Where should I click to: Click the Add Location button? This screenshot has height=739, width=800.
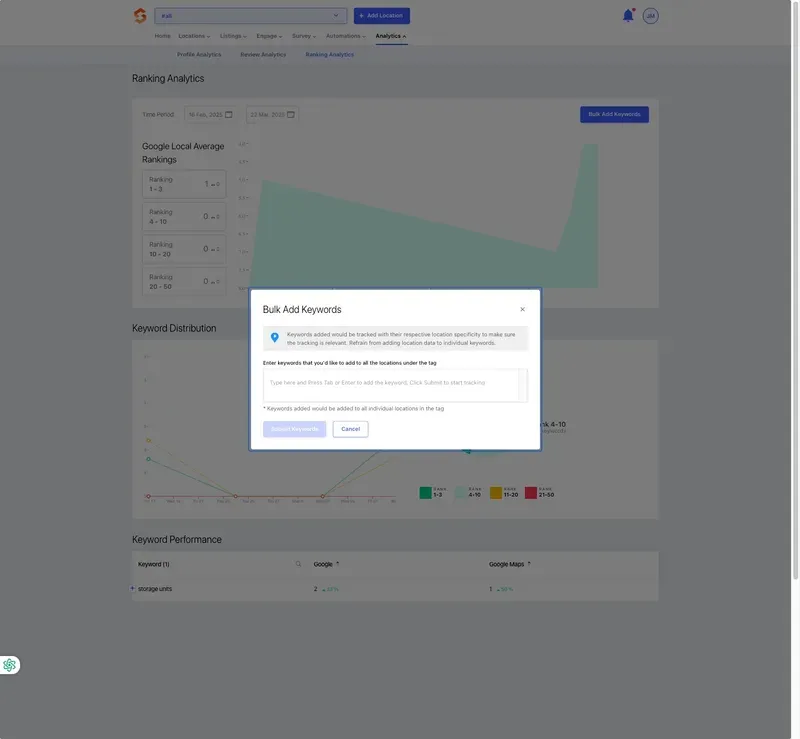tap(382, 16)
